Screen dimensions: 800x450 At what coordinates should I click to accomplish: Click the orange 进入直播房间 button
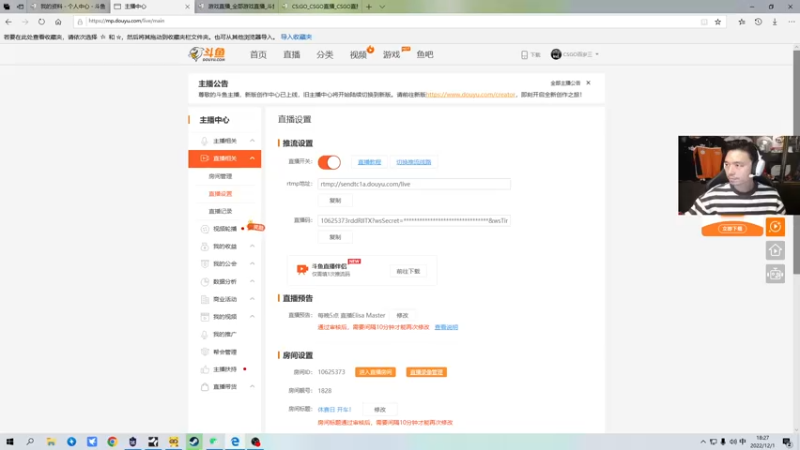376,372
